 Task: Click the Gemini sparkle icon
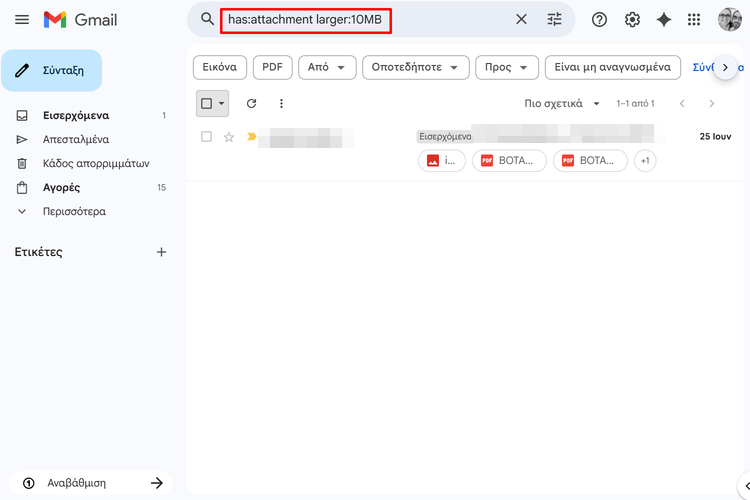[x=663, y=20]
